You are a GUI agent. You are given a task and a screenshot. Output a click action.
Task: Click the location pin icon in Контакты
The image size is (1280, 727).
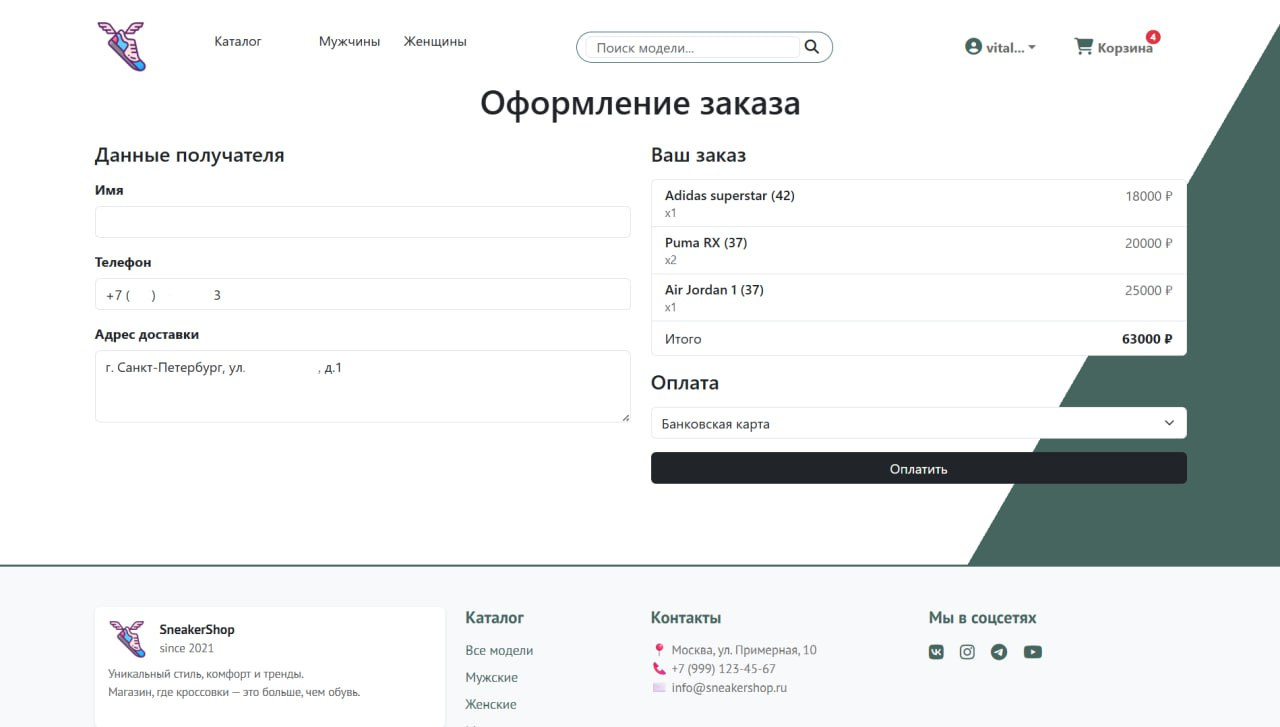coord(659,650)
